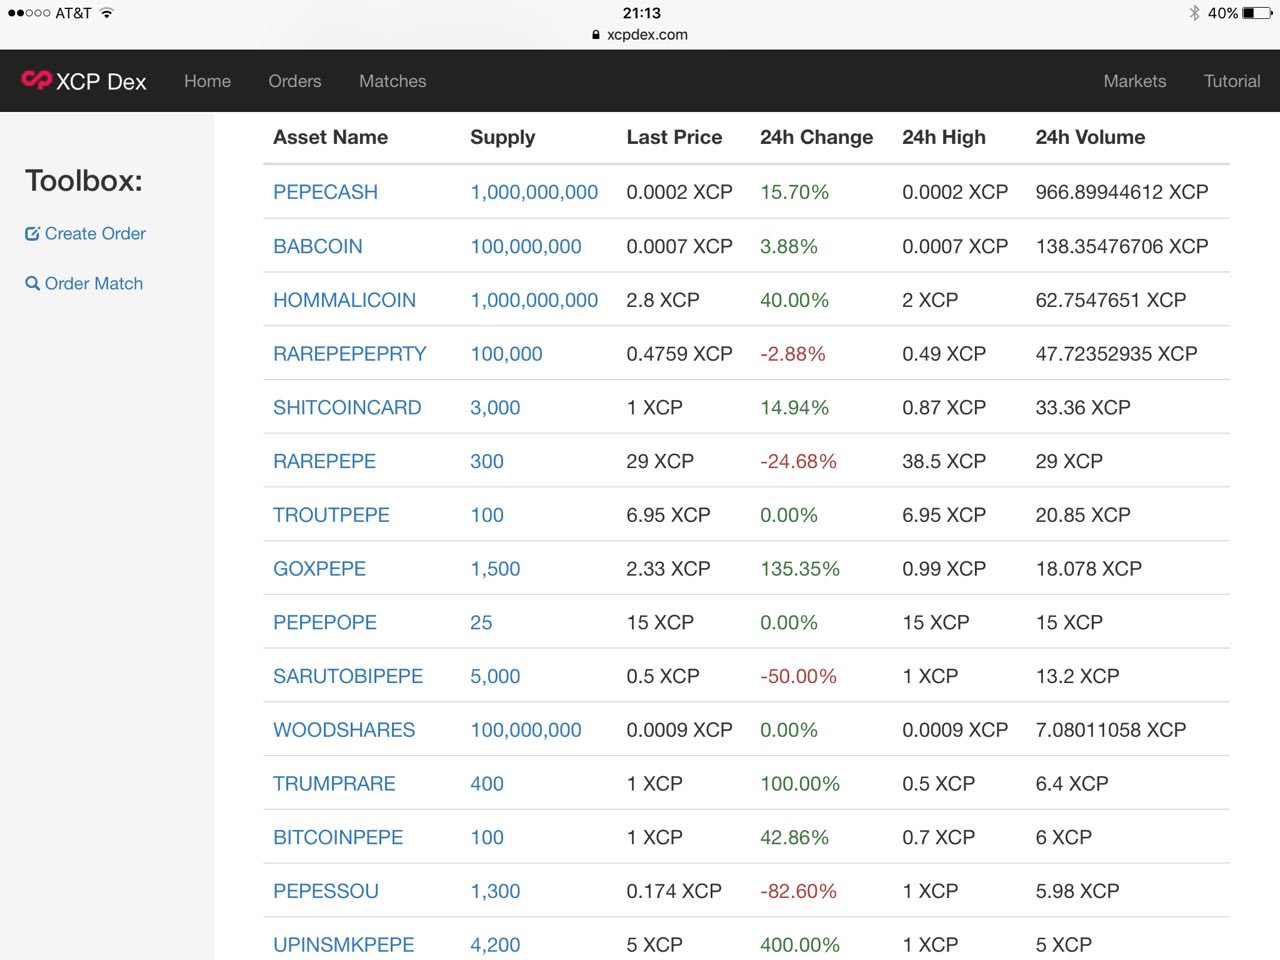Open the TROUTPEPE asset link
1280x960 pixels.
tap(331, 515)
